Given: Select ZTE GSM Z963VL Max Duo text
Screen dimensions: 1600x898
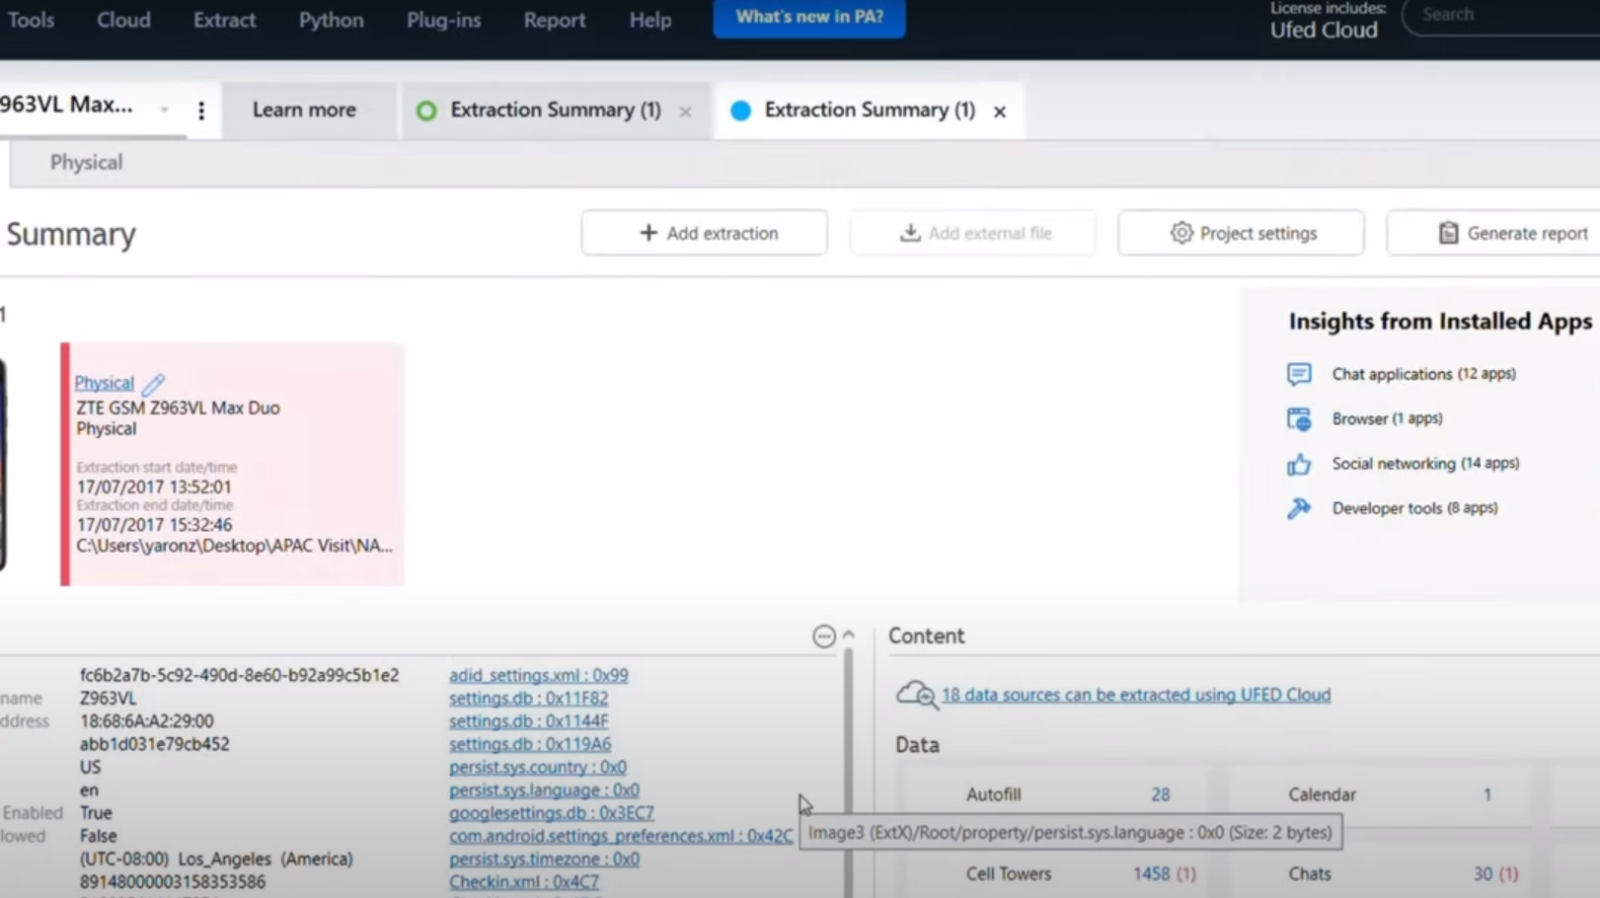Looking at the screenshot, I should click(x=178, y=408).
